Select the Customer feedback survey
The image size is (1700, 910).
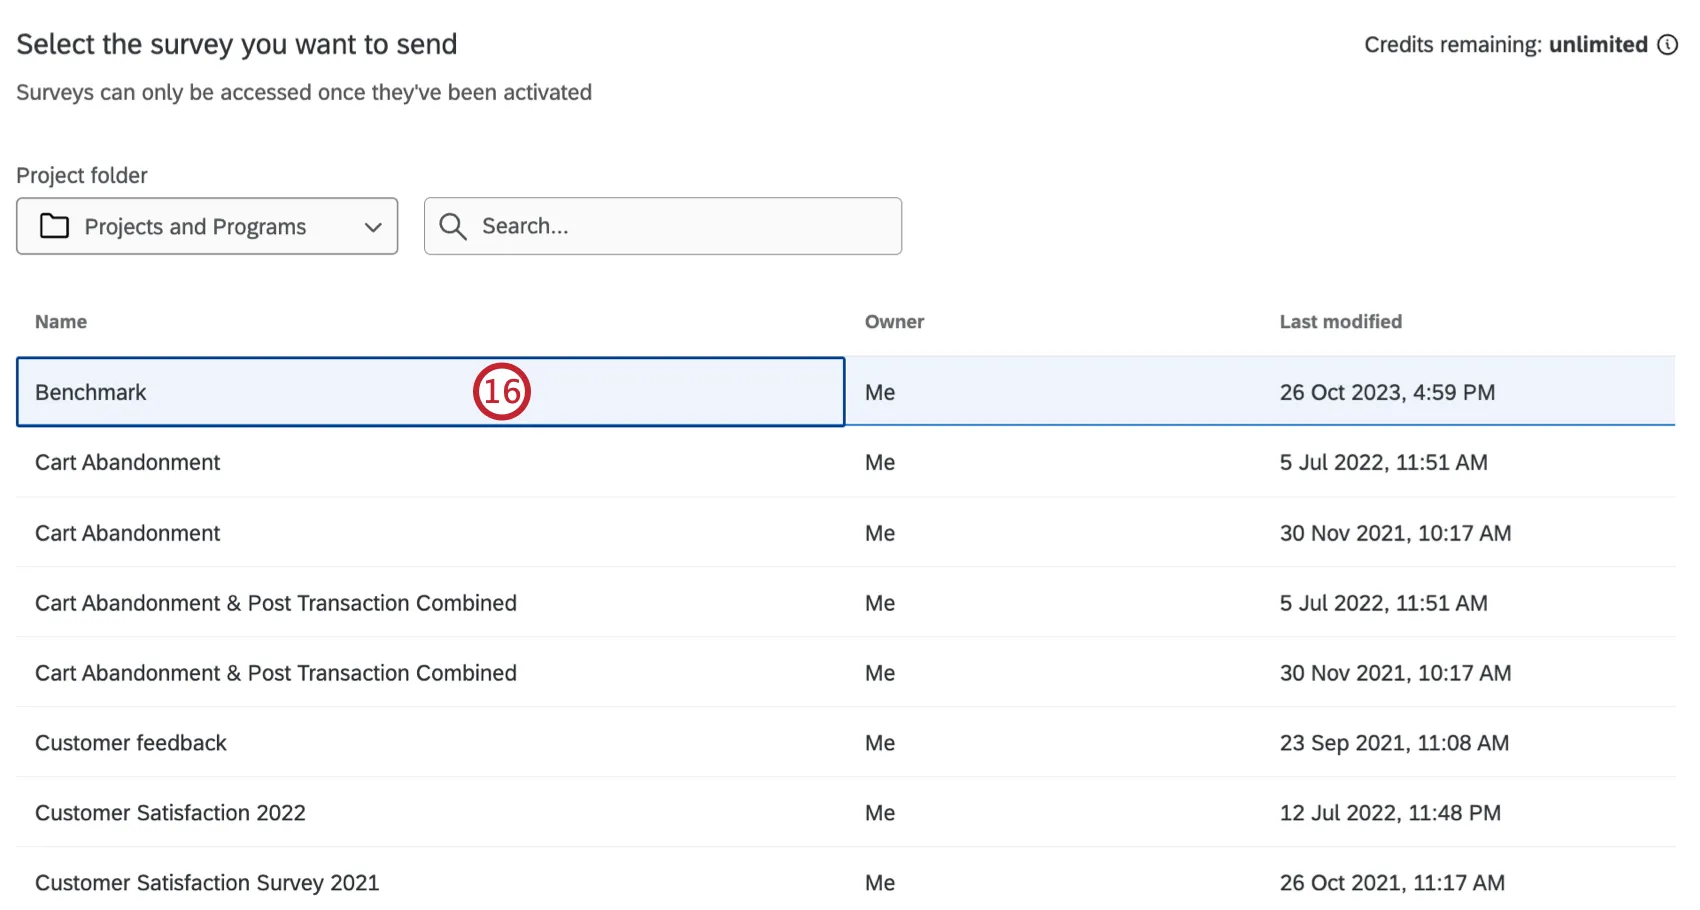[x=131, y=743]
